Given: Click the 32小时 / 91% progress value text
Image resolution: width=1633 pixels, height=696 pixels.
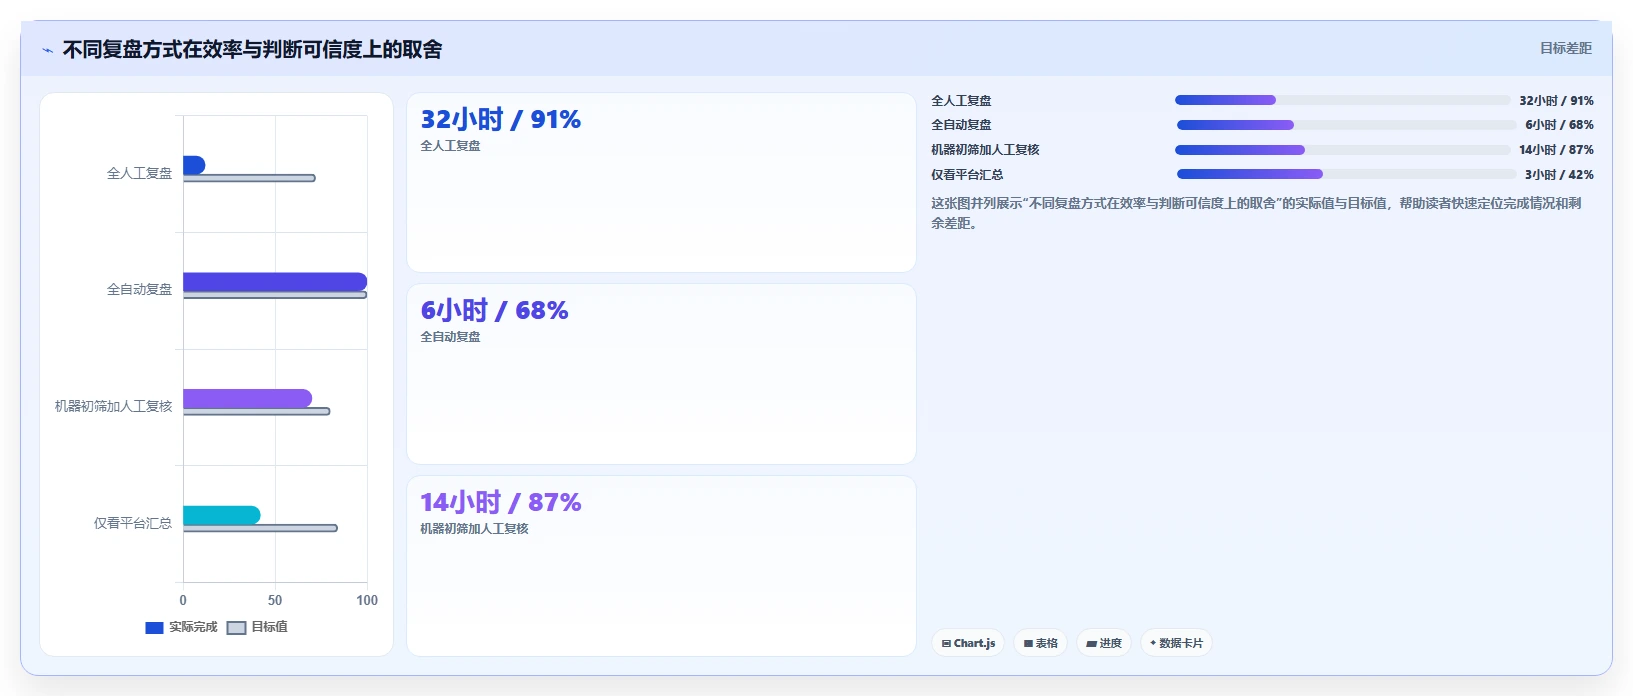Looking at the screenshot, I should (1556, 100).
